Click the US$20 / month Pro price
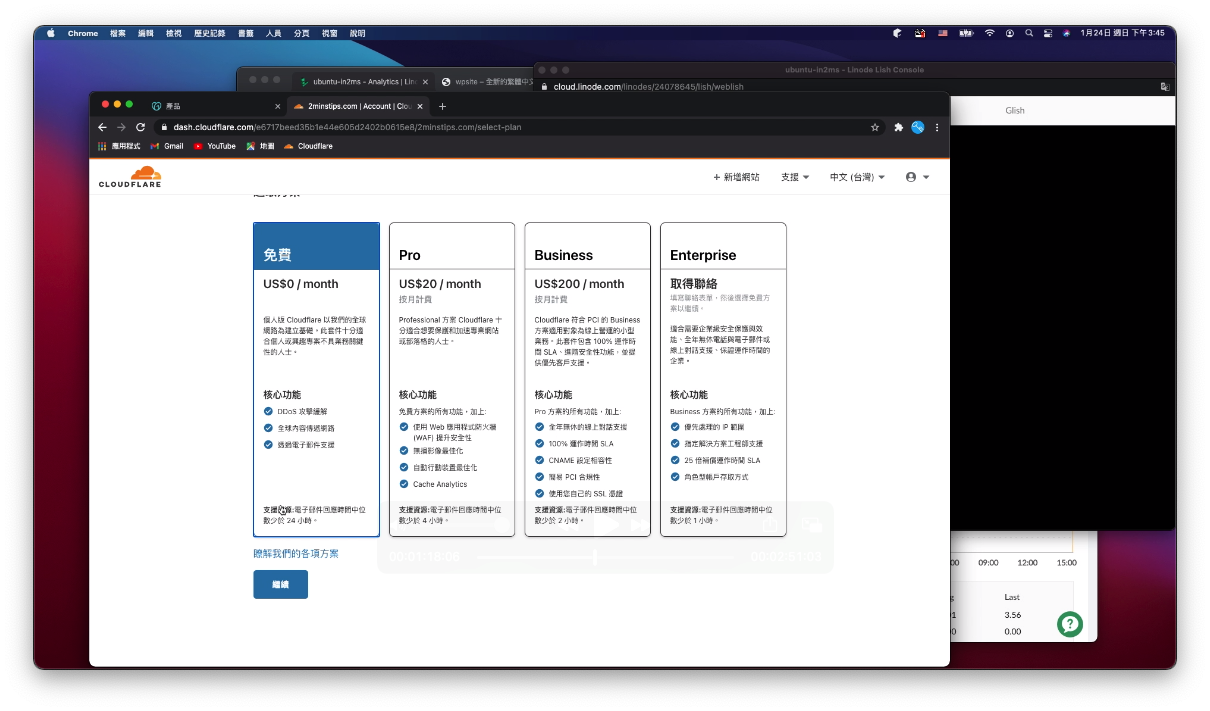1210x711 pixels. coord(440,284)
